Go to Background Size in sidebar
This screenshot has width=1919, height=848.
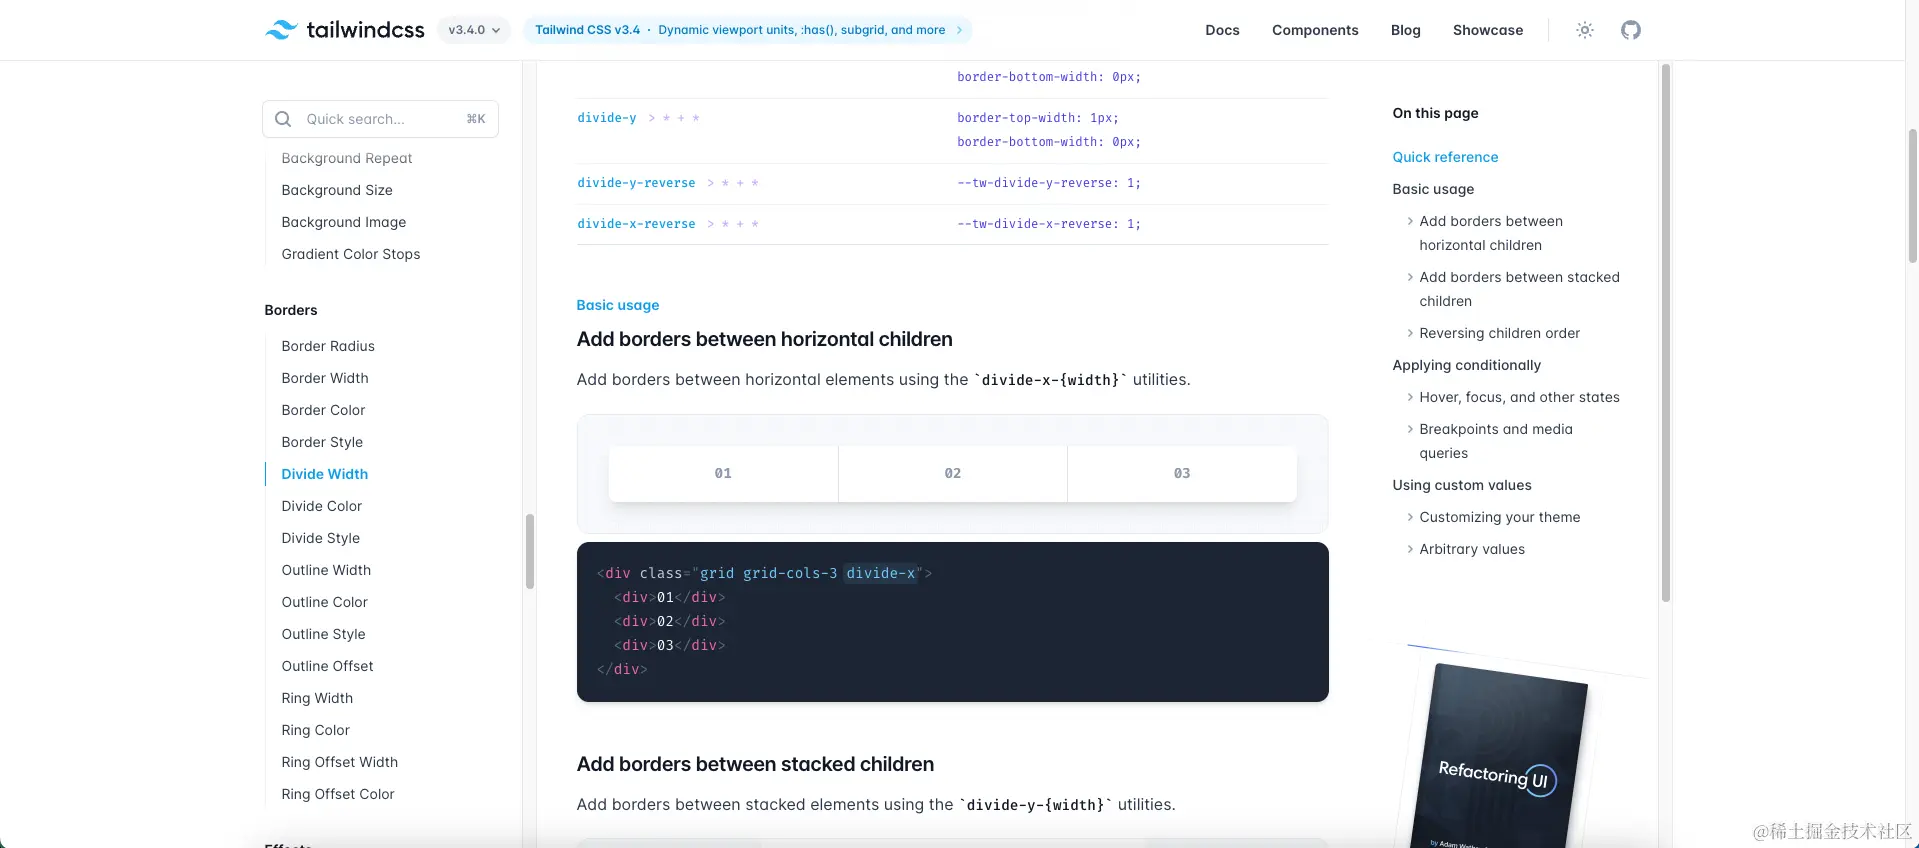point(337,190)
